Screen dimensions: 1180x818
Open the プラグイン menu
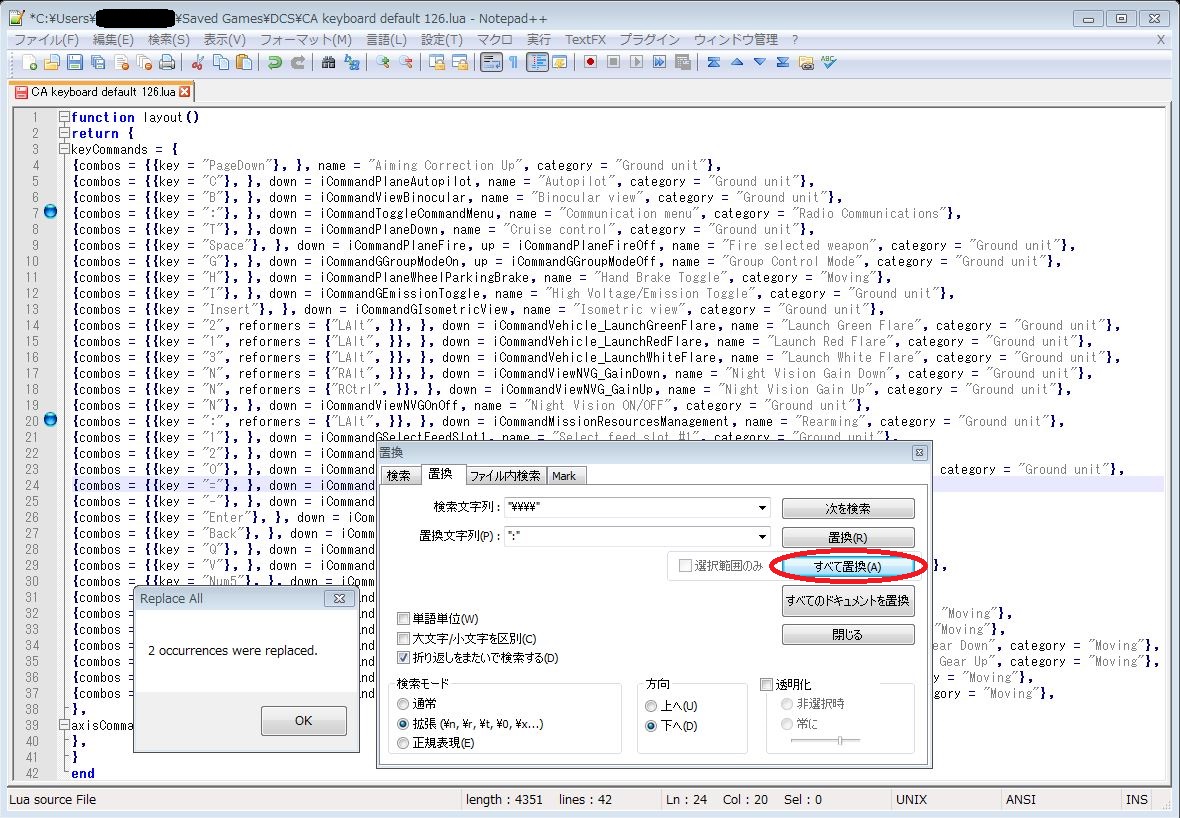click(x=649, y=39)
